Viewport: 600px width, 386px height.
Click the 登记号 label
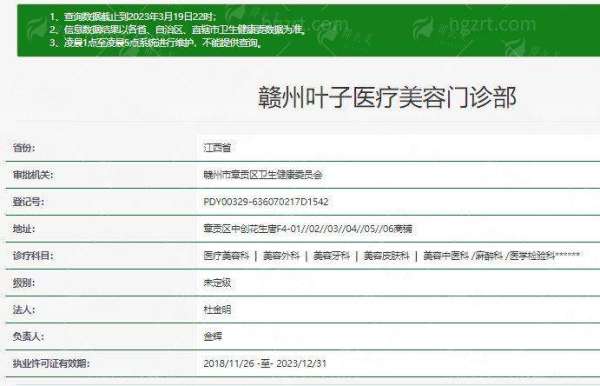tap(28, 202)
